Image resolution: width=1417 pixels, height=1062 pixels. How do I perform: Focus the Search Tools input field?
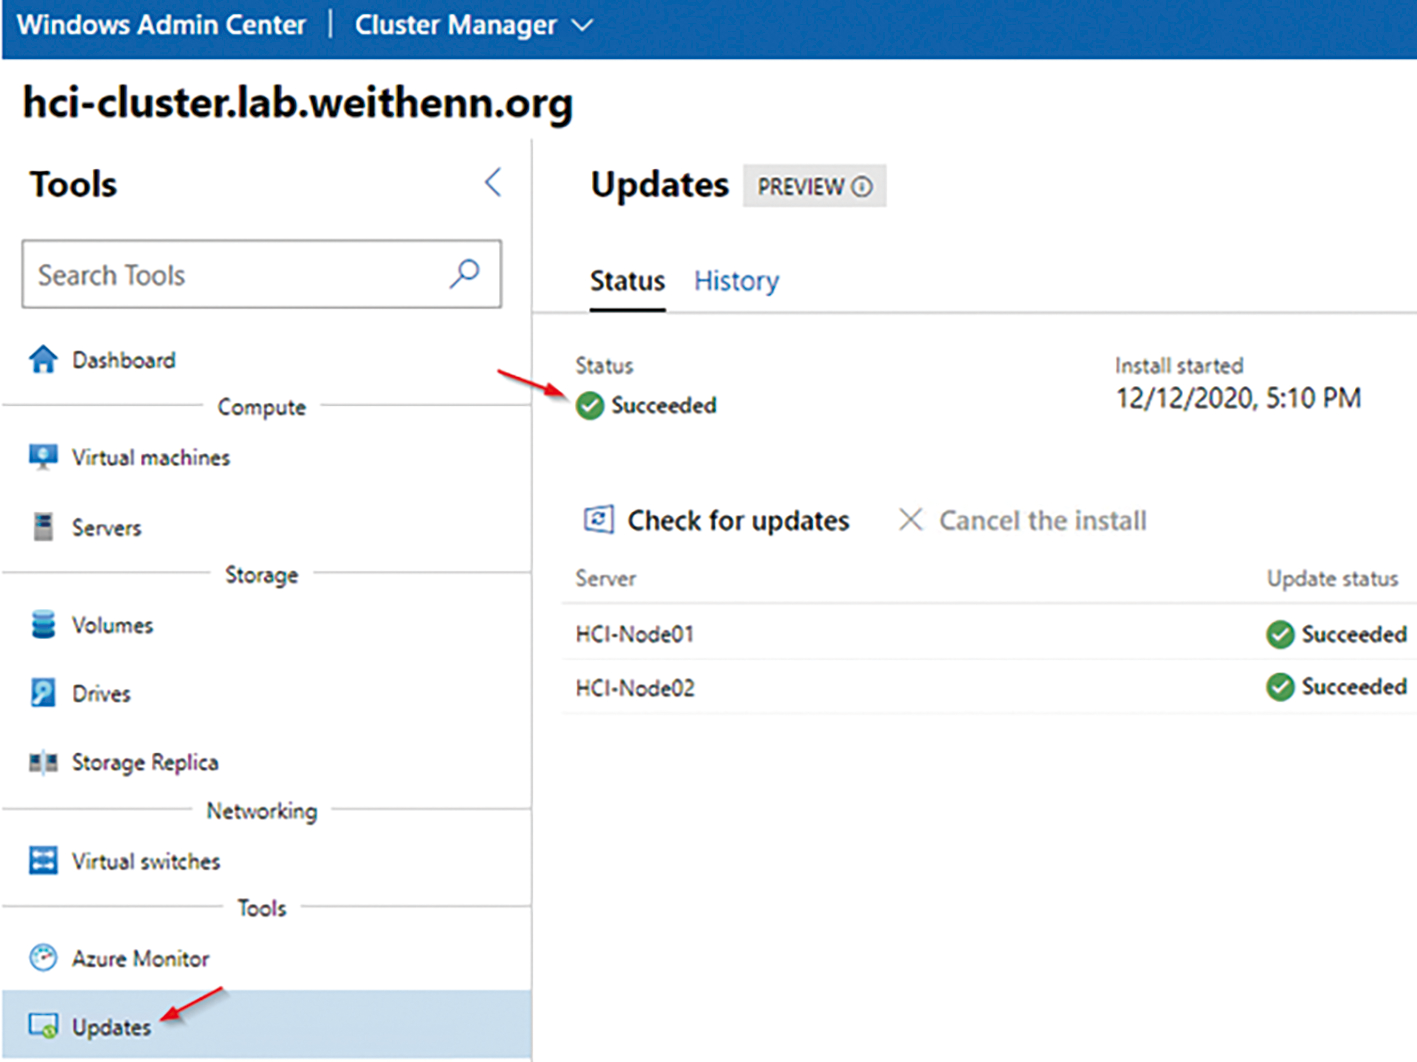262,274
